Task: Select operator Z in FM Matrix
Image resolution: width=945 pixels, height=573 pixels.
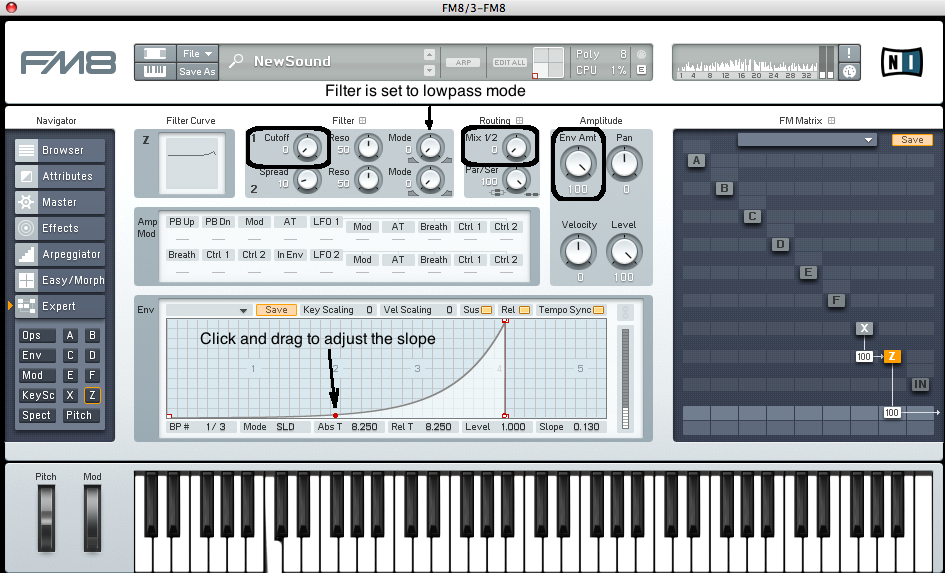Action: (x=892, y=356)
